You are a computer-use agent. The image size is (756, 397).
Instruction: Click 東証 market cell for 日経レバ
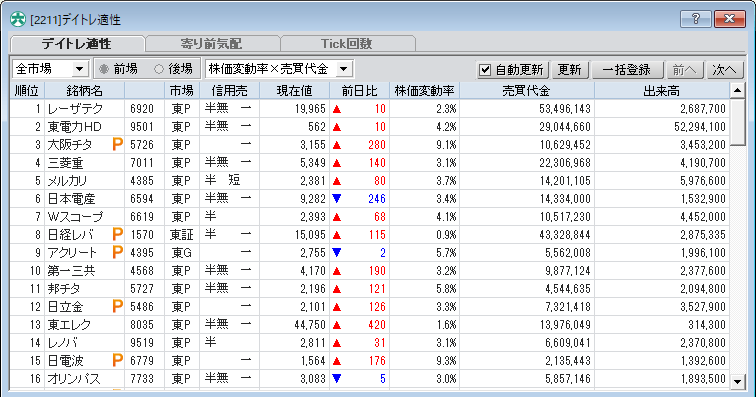tap(181, 235)
